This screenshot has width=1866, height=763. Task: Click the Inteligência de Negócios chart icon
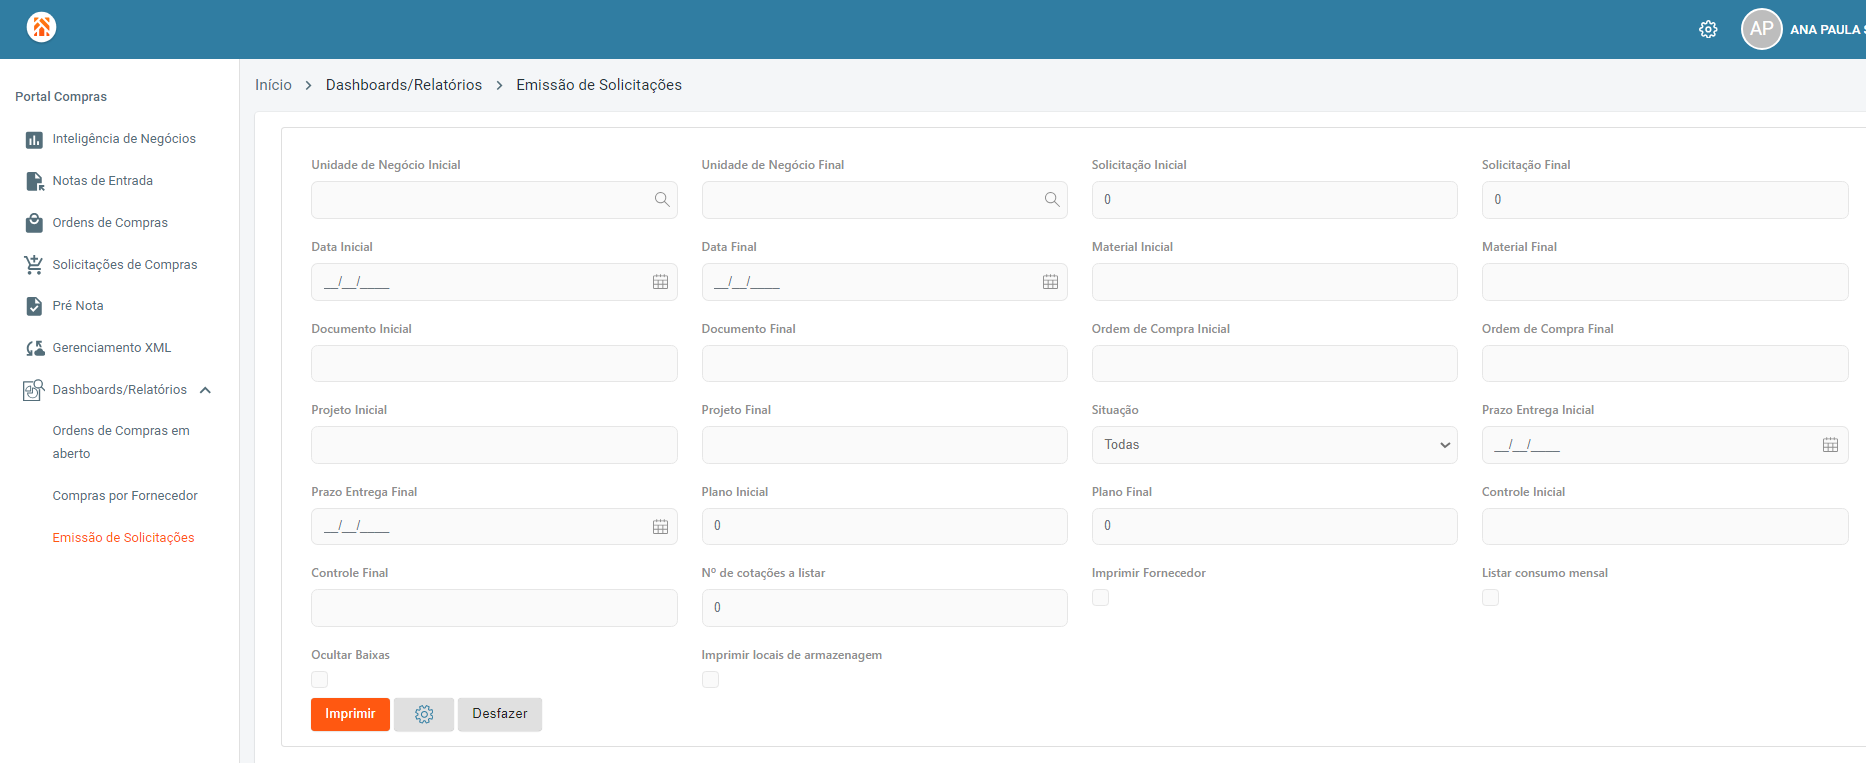tap(34, 140)
